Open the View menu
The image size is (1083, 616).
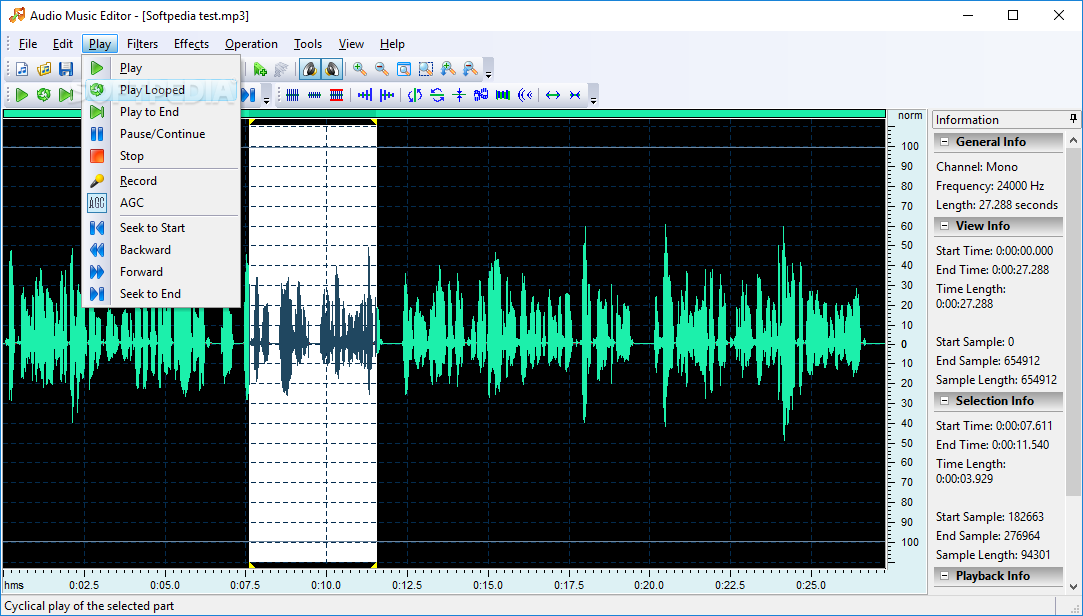click(351, 44)
